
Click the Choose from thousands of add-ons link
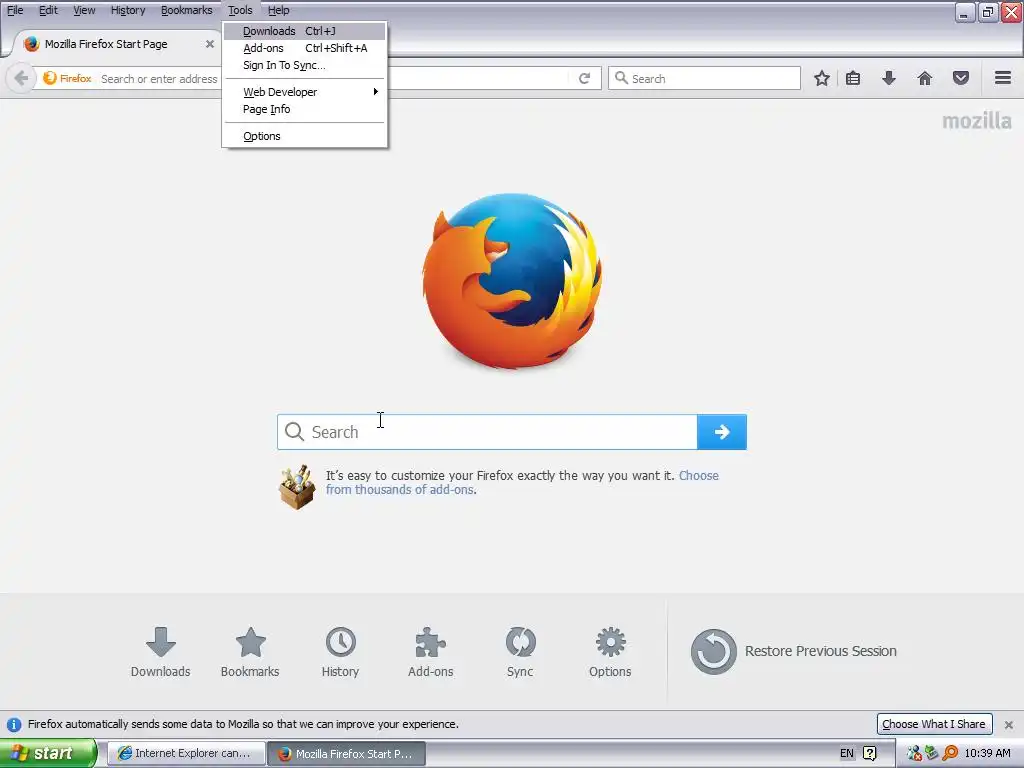(522, 483)
